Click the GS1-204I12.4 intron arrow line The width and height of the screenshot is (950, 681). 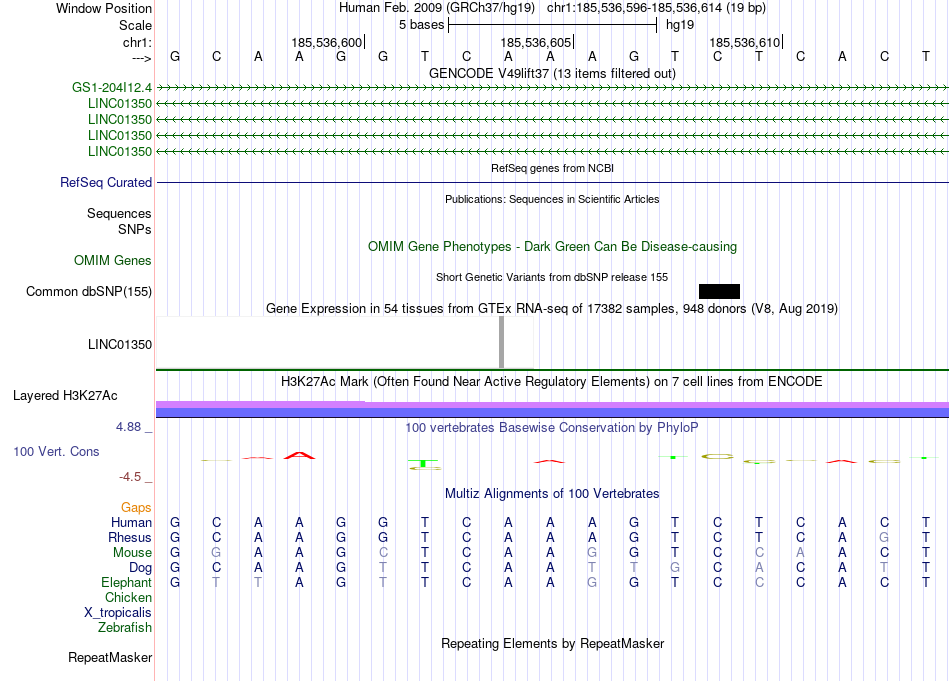click(x=552, y=88)
